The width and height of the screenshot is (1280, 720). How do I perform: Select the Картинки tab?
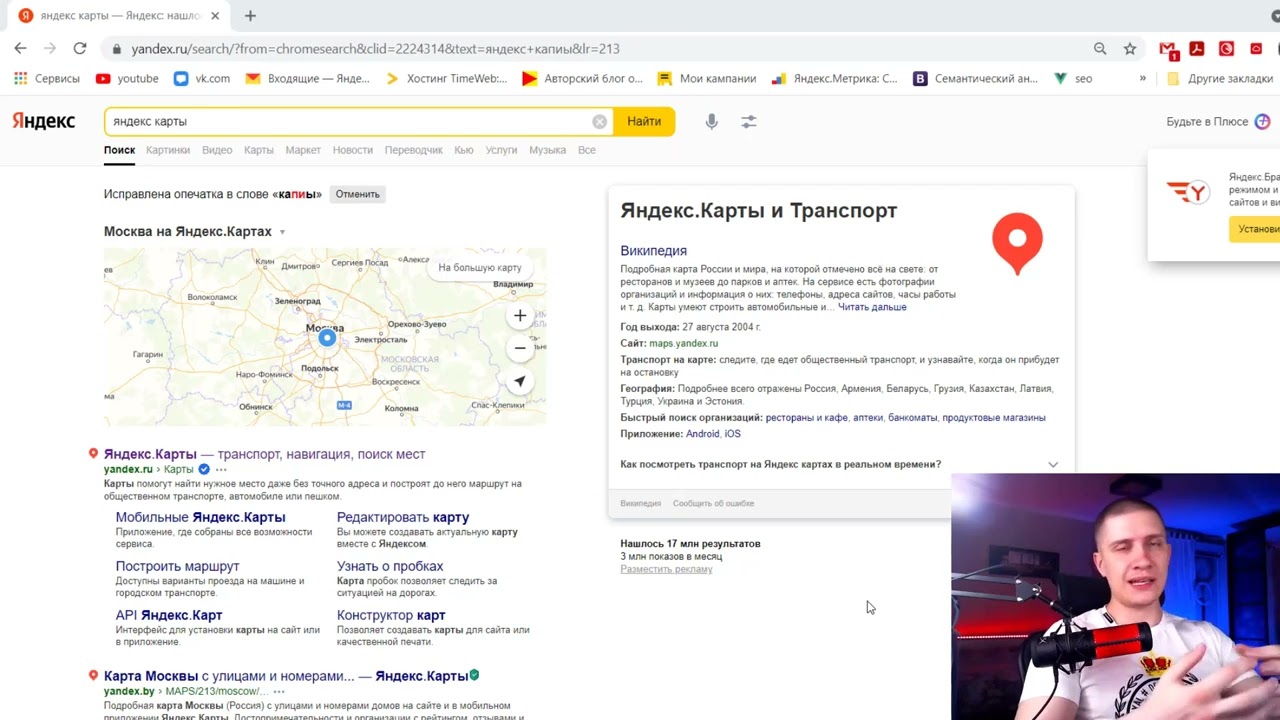click(167, 150)
